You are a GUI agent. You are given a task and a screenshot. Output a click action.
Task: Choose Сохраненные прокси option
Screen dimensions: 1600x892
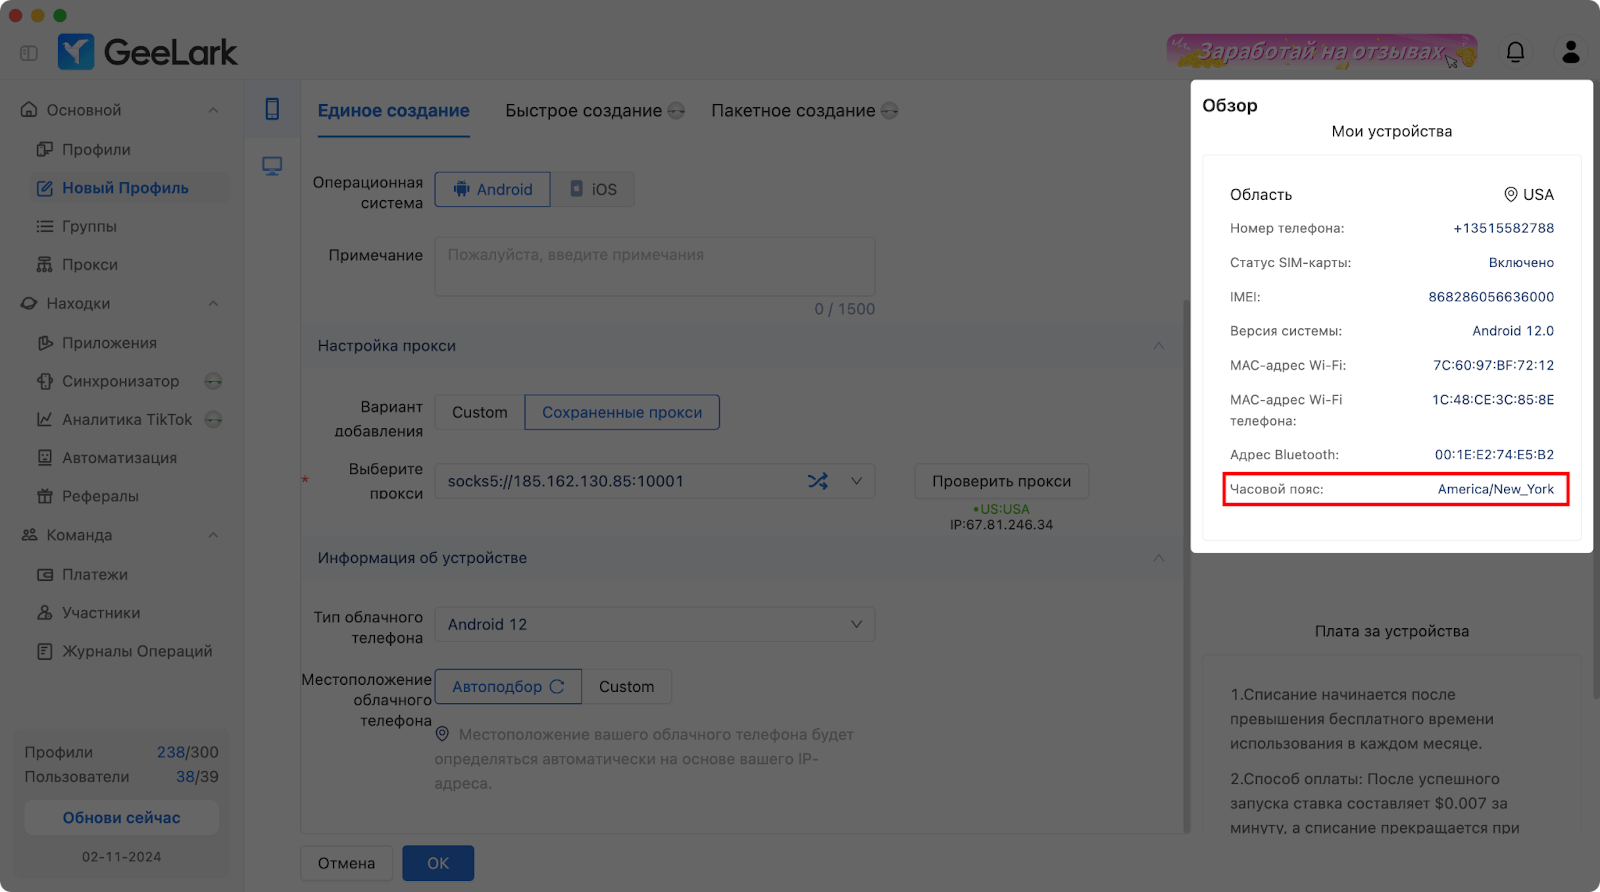(622, 412)
